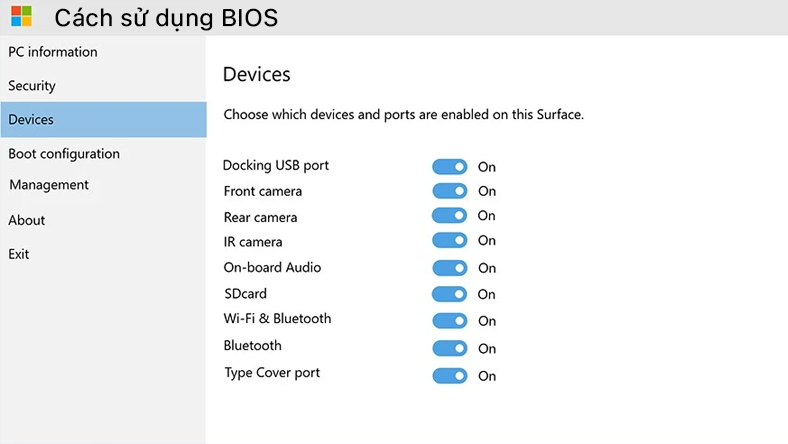Open the PC information page
788x444 pixels.
(x=53, y=52)
